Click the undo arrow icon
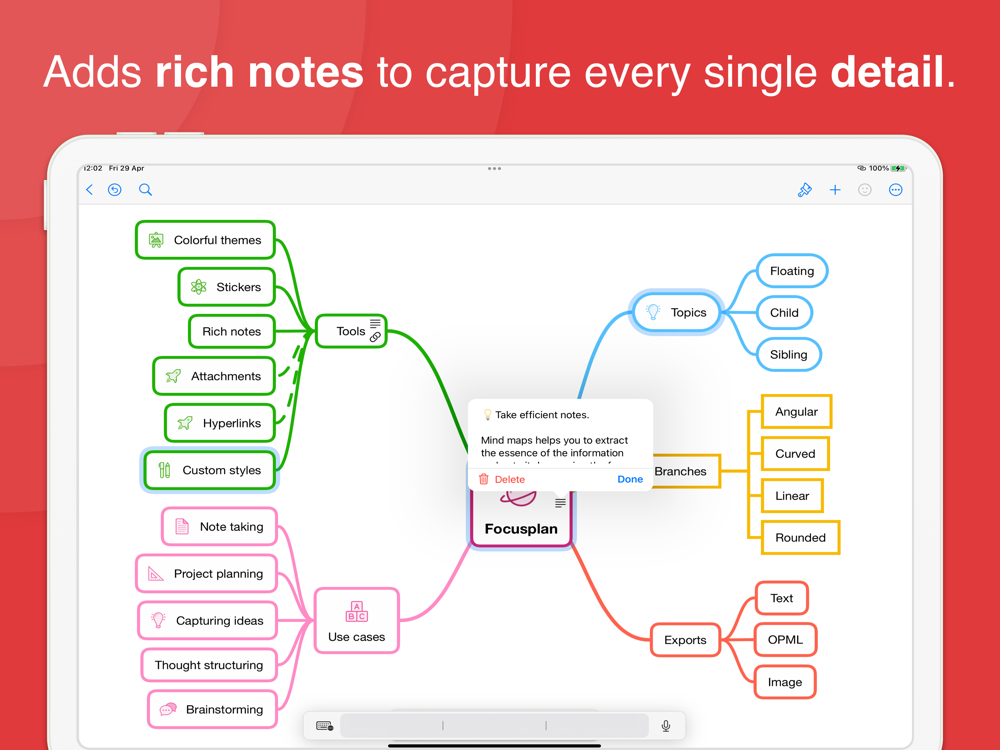This screenshot has width=1000, height=750. [x=115, y=189]
